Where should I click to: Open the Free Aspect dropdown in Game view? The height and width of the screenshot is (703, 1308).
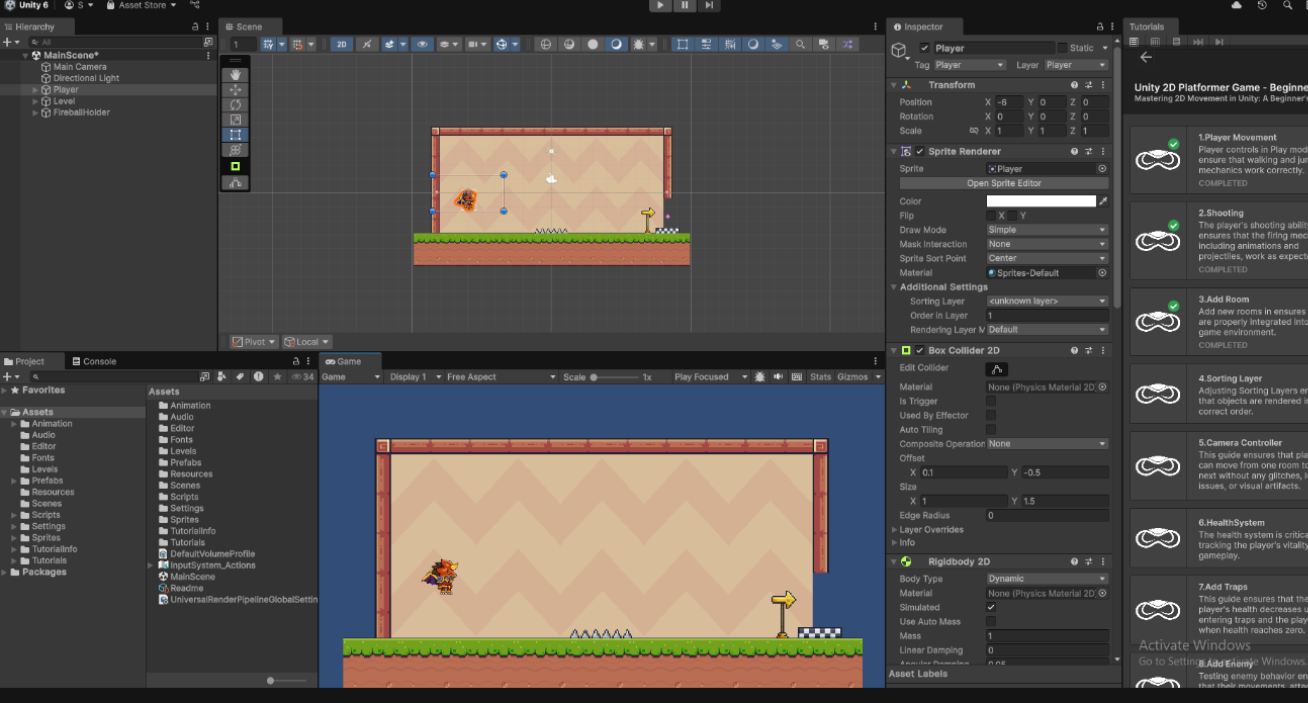click(x=500, y=377)
